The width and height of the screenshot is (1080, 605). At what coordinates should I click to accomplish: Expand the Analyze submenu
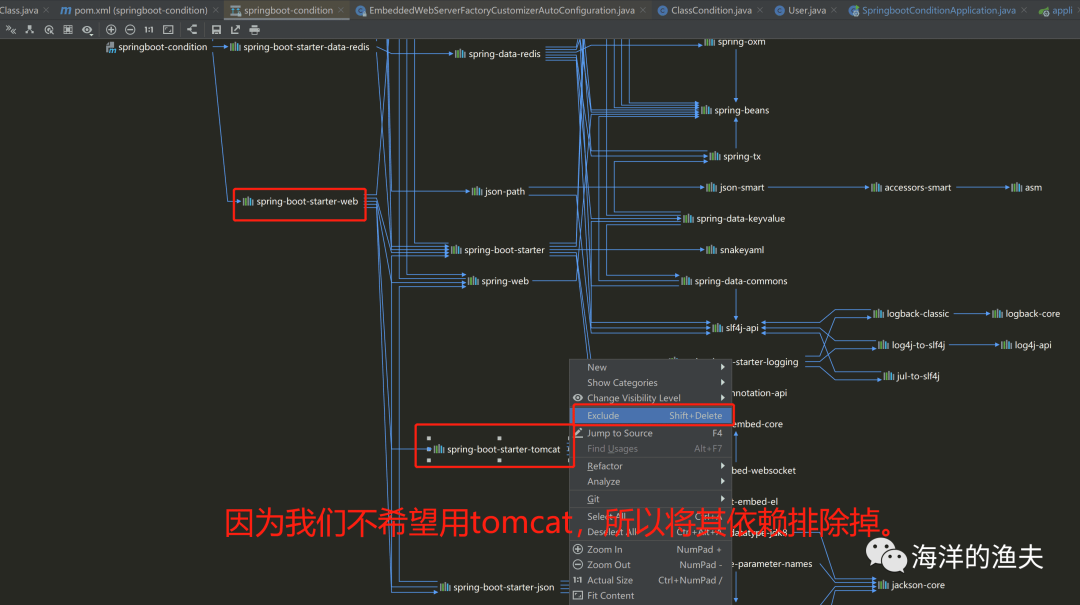pos(650,482)
